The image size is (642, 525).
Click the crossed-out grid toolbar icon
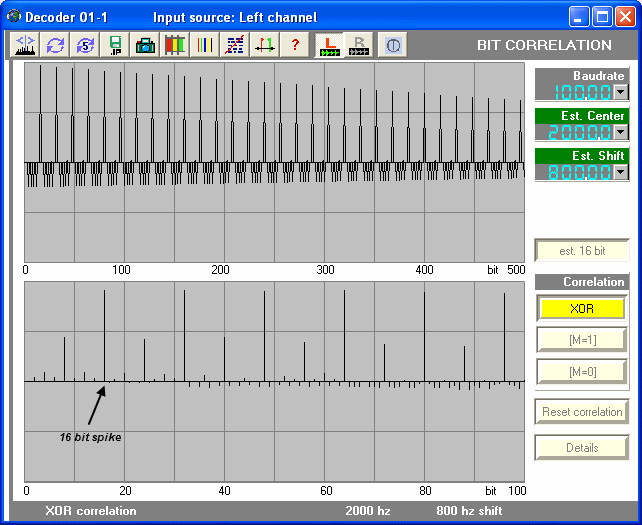click(x=235, y=45)
